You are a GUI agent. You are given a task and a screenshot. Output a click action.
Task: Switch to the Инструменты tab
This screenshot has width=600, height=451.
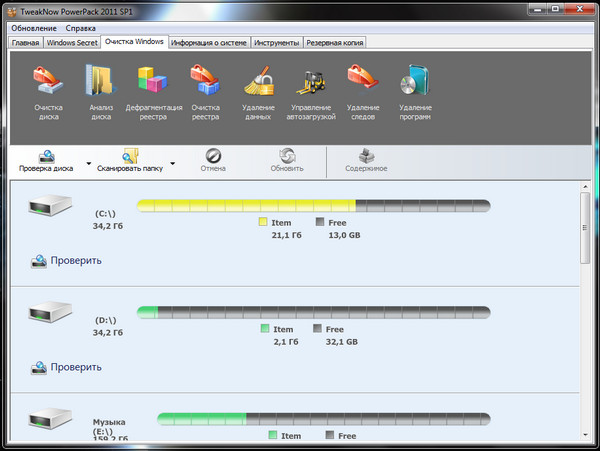coord(277,43)
